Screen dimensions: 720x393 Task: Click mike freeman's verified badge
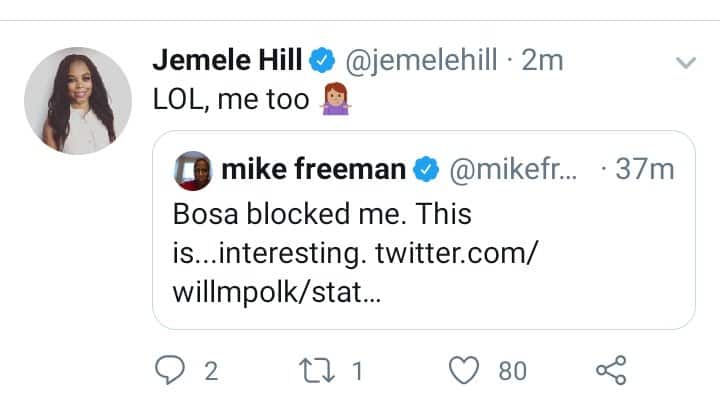click(x=426, y=169)
